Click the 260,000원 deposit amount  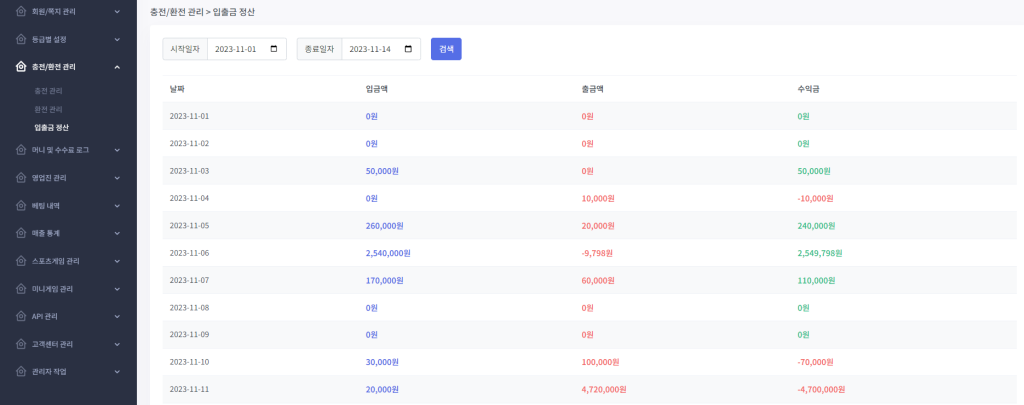[x=385, y=226]
